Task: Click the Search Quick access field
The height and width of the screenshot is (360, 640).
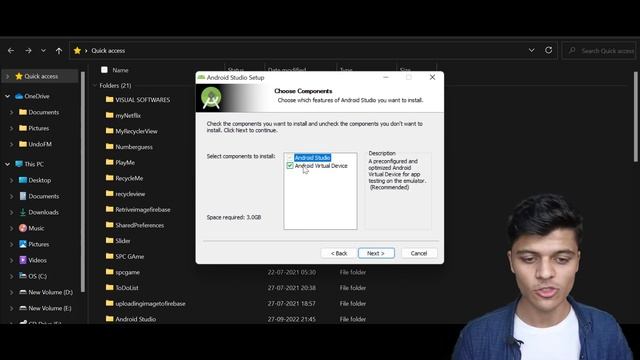Action: [599, 51]
